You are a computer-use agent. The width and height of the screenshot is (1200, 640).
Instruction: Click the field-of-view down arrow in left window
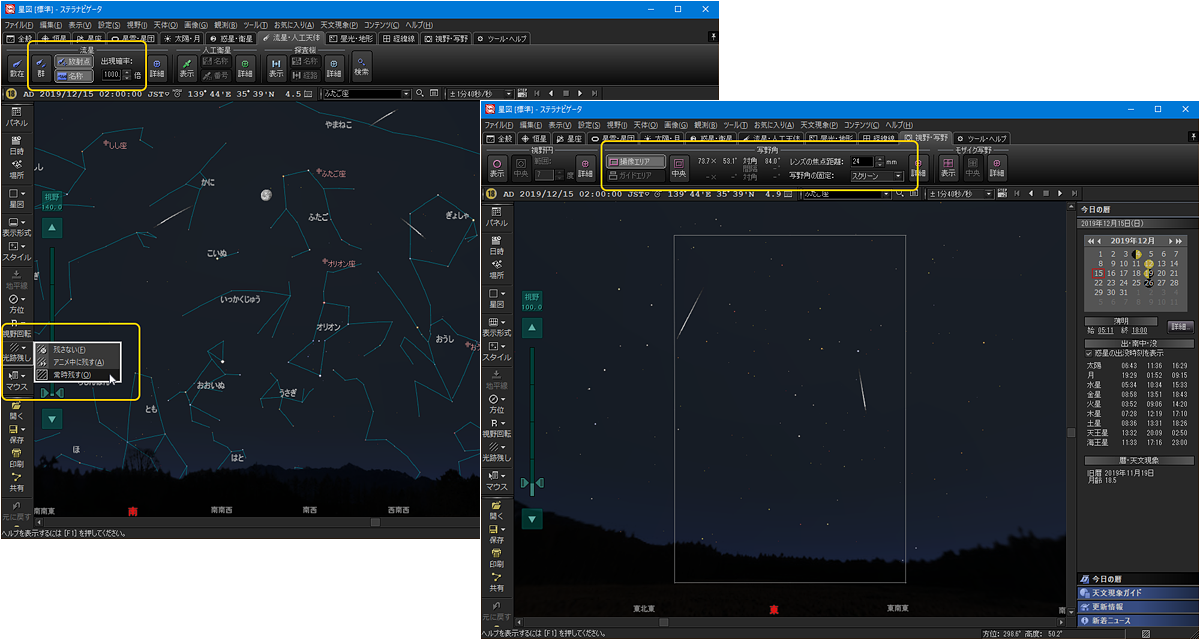[x=53, y=419]
